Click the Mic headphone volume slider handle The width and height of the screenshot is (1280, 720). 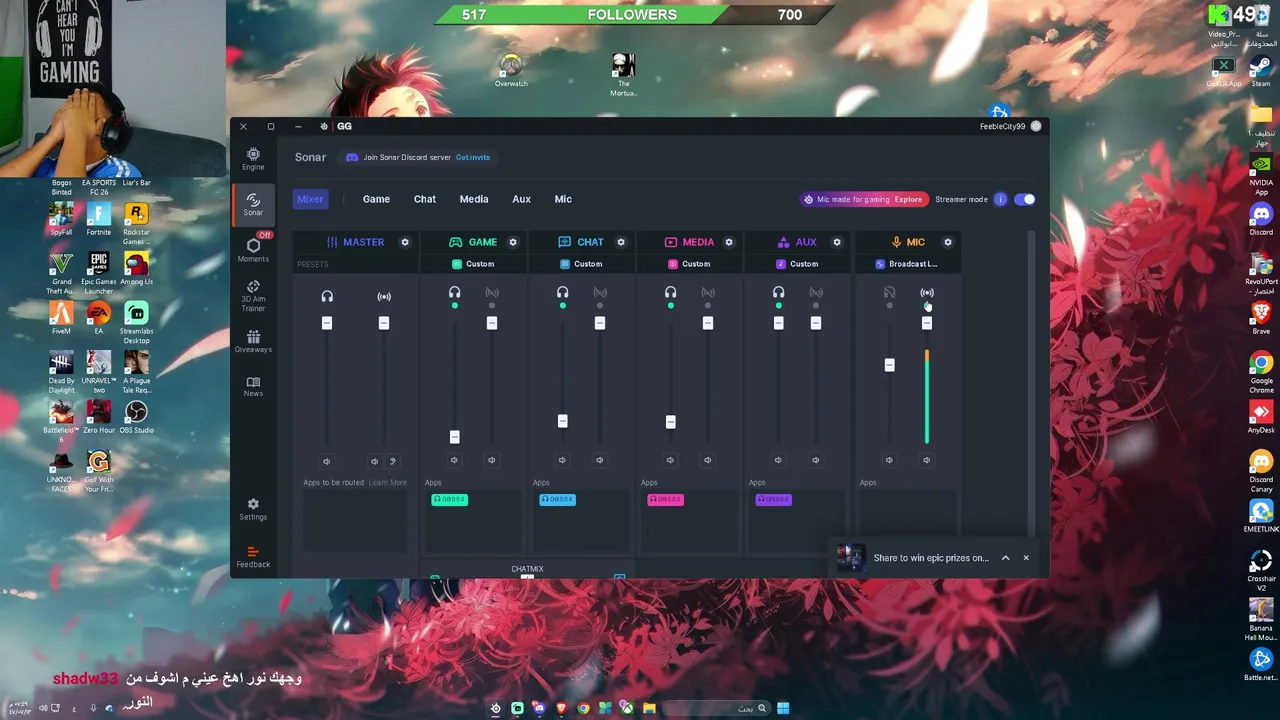click(889, 365)
